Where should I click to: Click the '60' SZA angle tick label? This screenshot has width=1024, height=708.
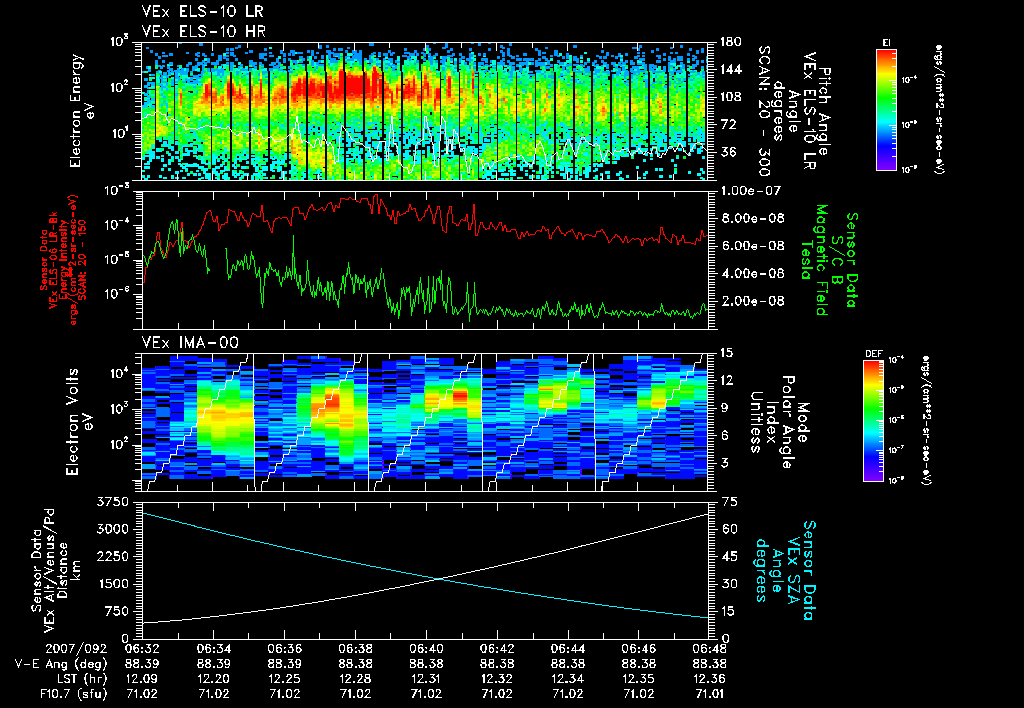point(729,529)
